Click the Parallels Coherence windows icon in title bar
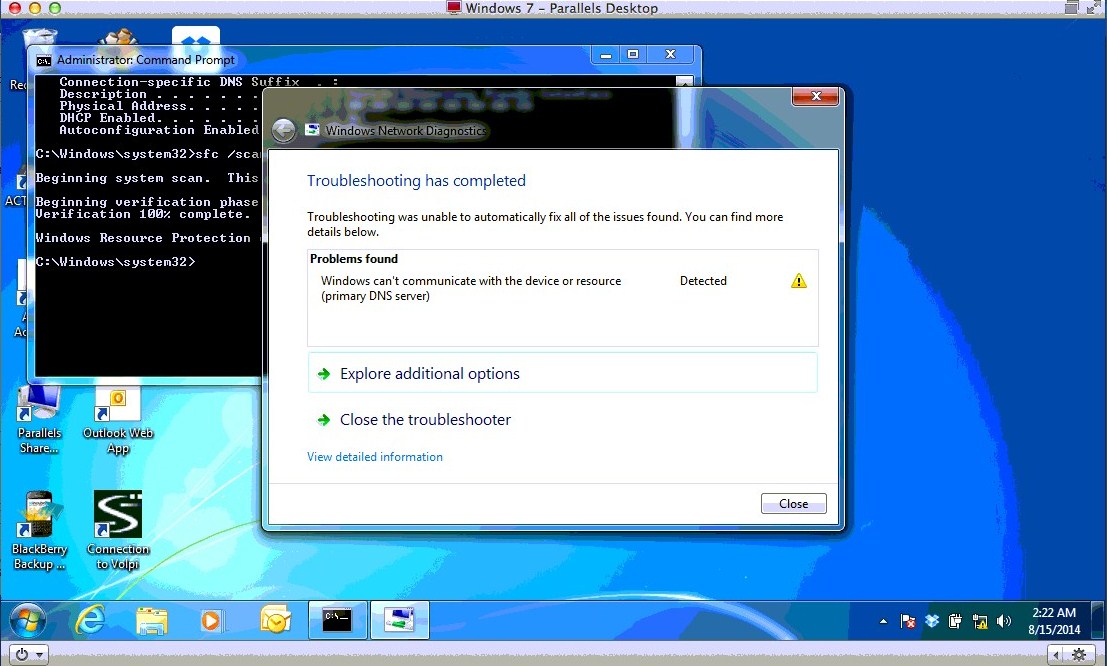Screen dimensions: 1107x666 tap(1071, 8)
